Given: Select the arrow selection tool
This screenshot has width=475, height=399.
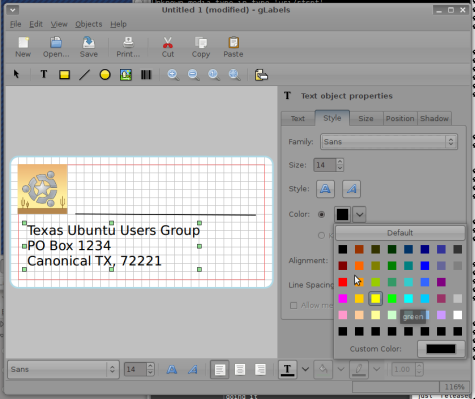Looking at the screenshot, I should pyautogui.click(x=16, y=74).
